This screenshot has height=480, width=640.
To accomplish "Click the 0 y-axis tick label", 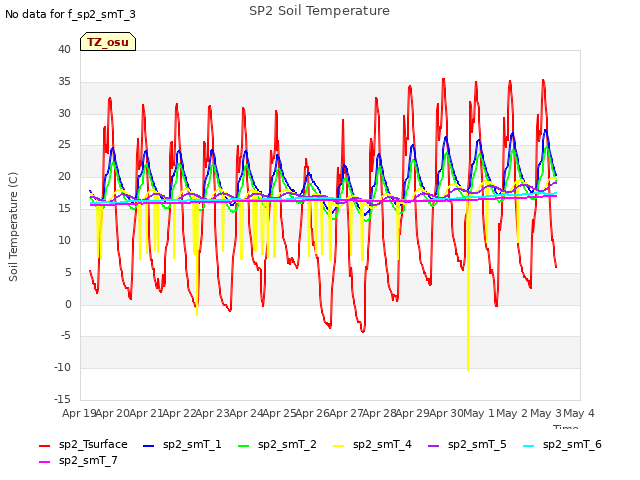I will (x=68, y=304).
